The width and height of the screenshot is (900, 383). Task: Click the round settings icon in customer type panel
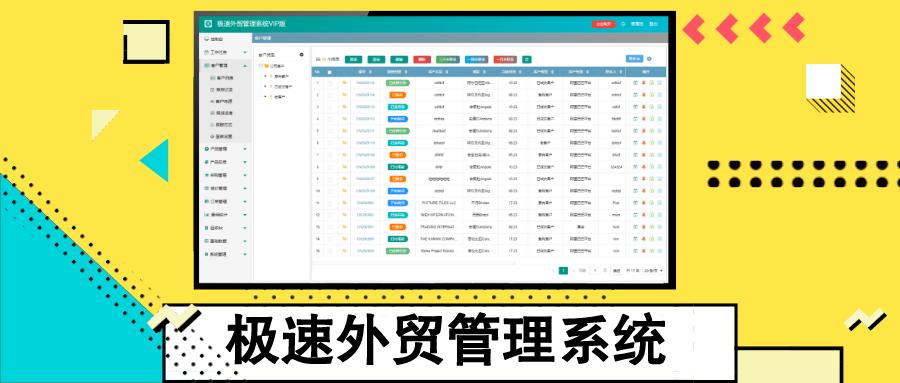(302, 55)
